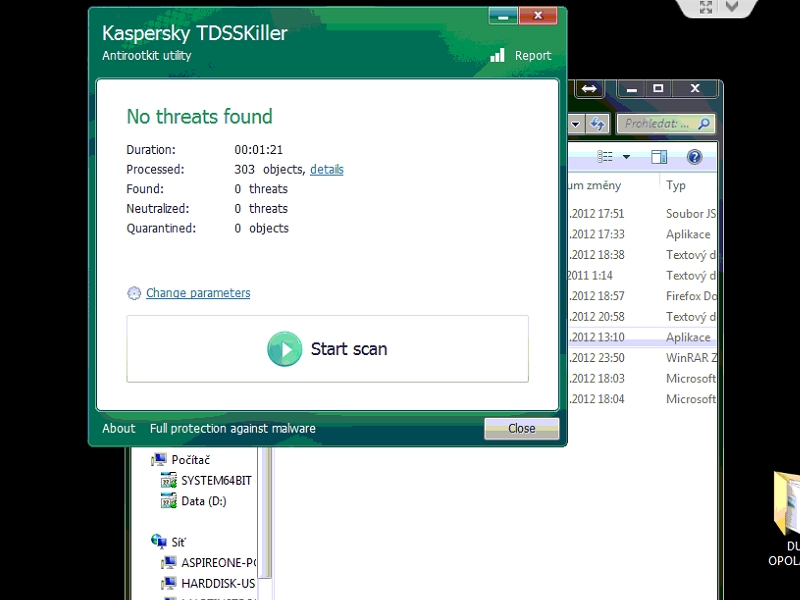Viewport: 800px width, 600px height.
Task: Click the Explorer refresh icon
Action: point(597,123)
